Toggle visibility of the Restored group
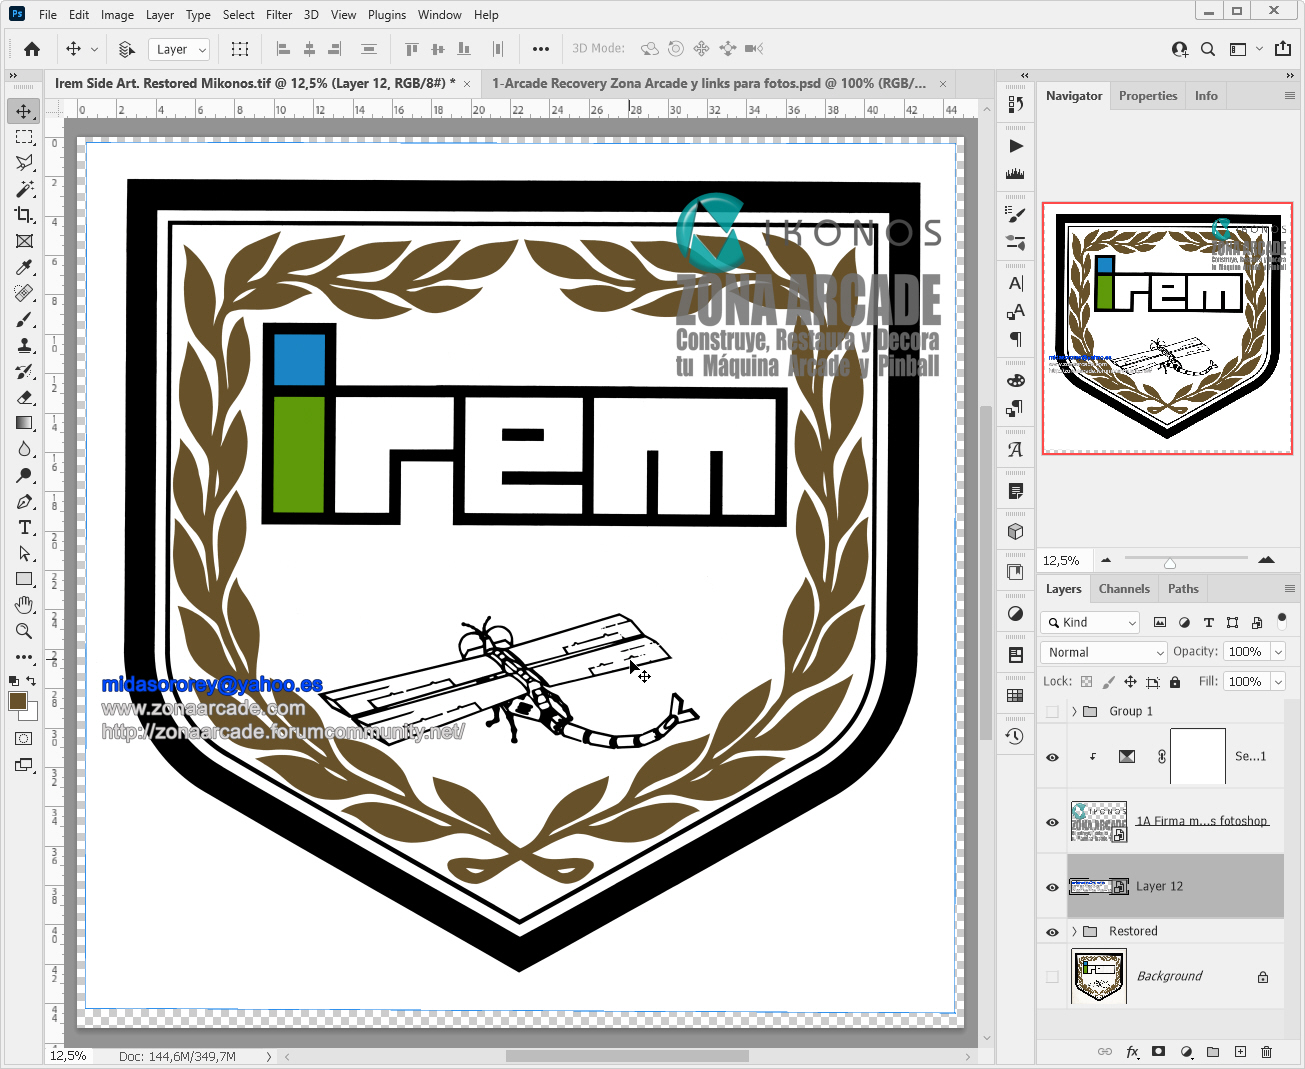The height and width of the screenshot is (1069, 1305). coord(1051,931)
